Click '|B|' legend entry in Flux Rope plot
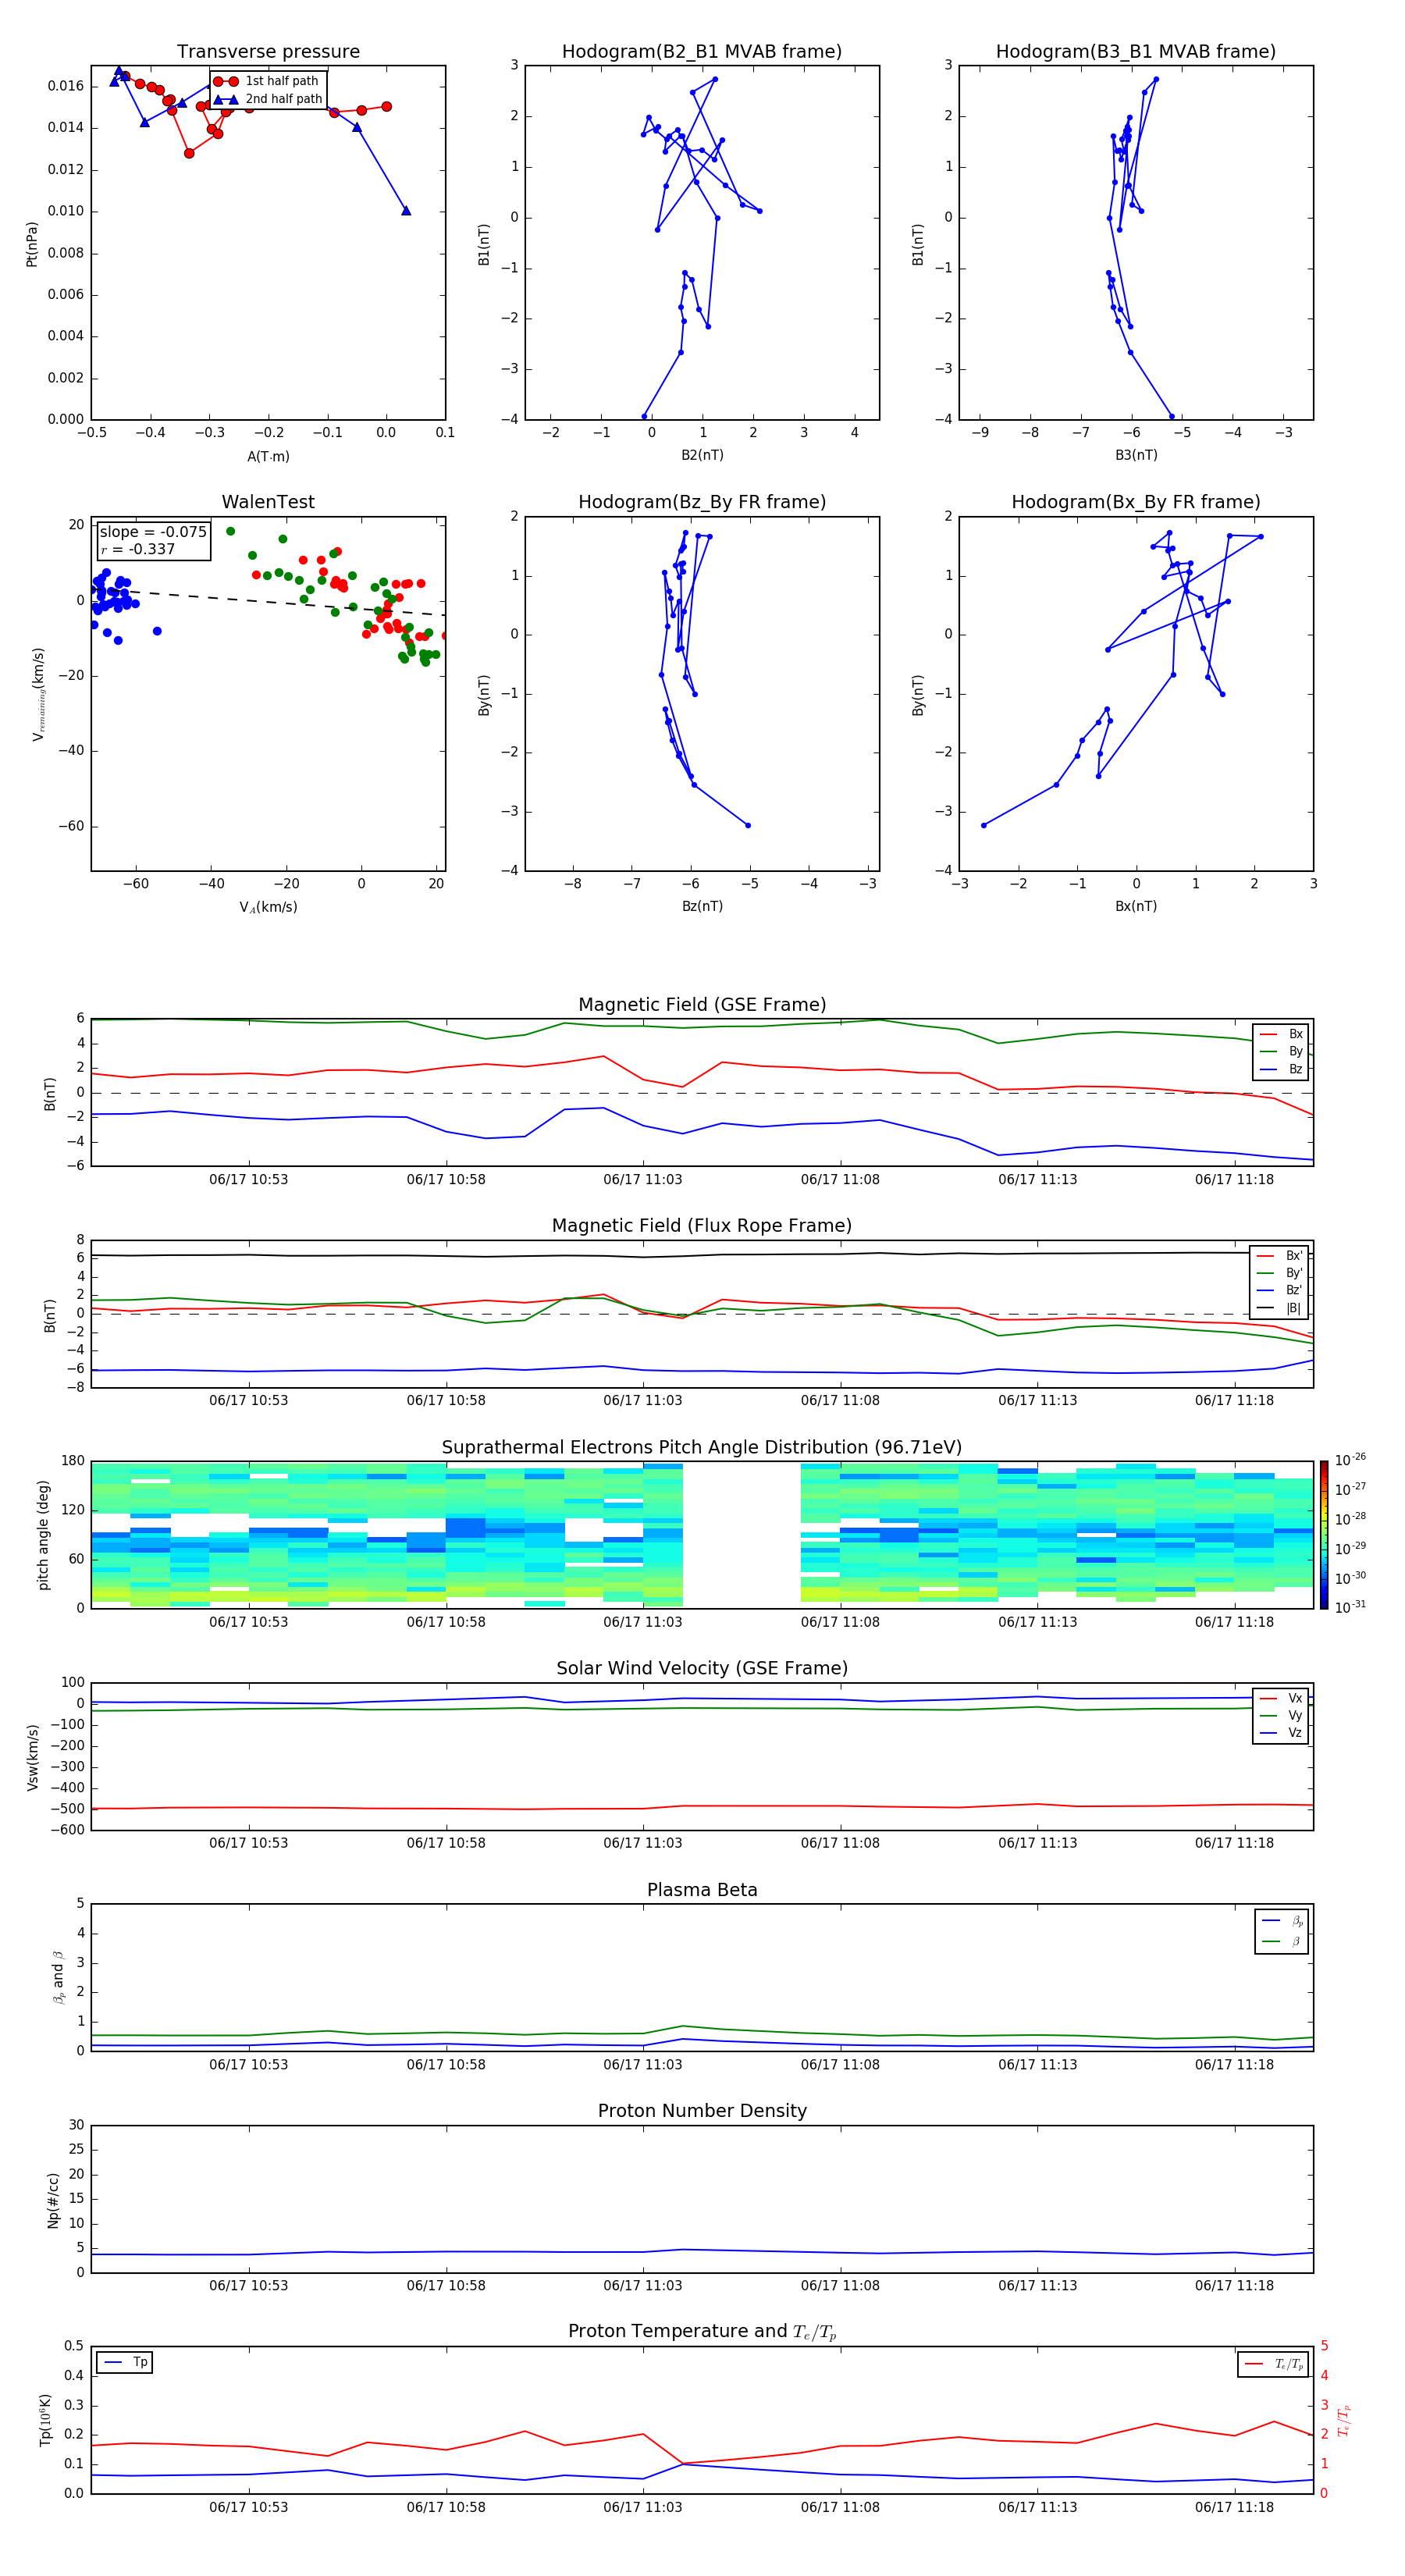 pos(1280,1309)
